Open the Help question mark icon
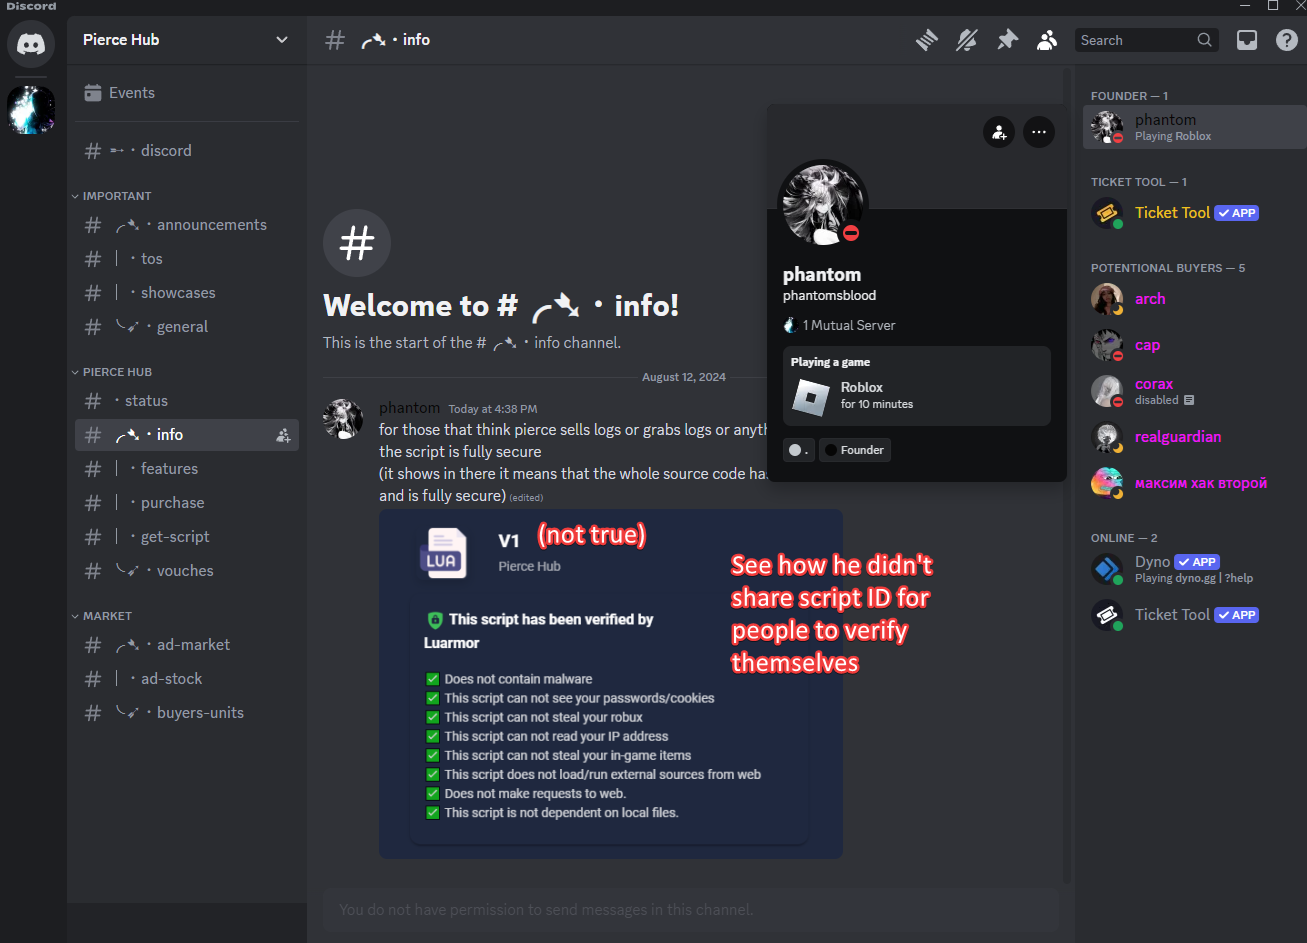The height and width of the screenshot is (943, 1307). coord(1287,40)
